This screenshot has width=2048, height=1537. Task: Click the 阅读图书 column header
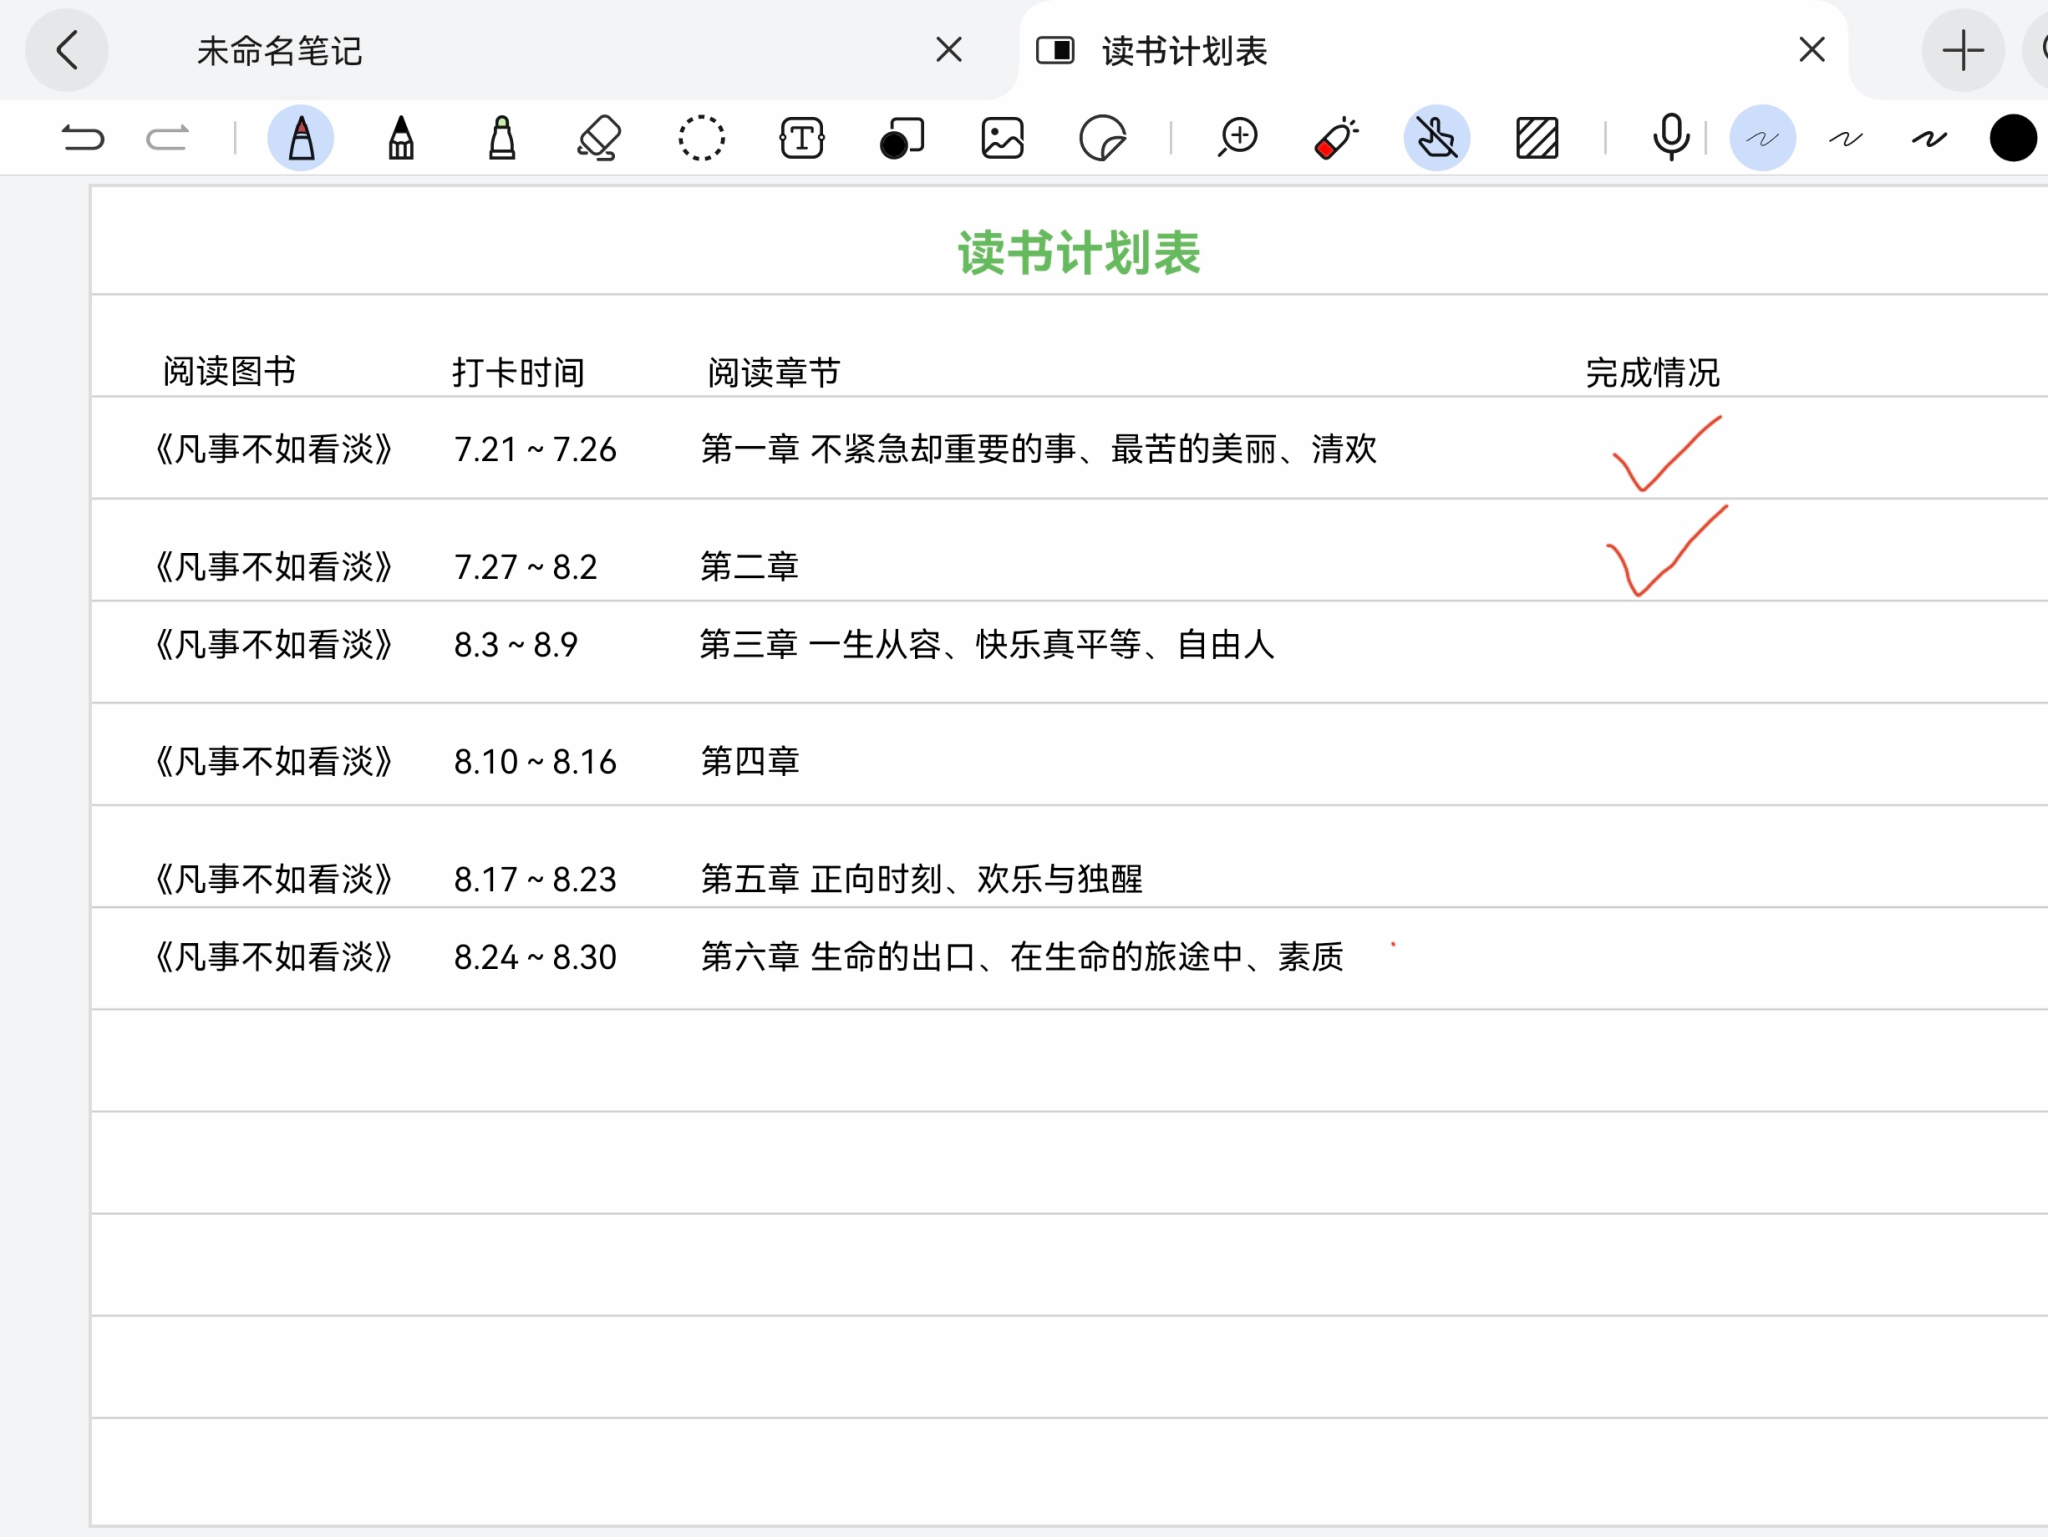pyautogui.click(x=230, y=371)
